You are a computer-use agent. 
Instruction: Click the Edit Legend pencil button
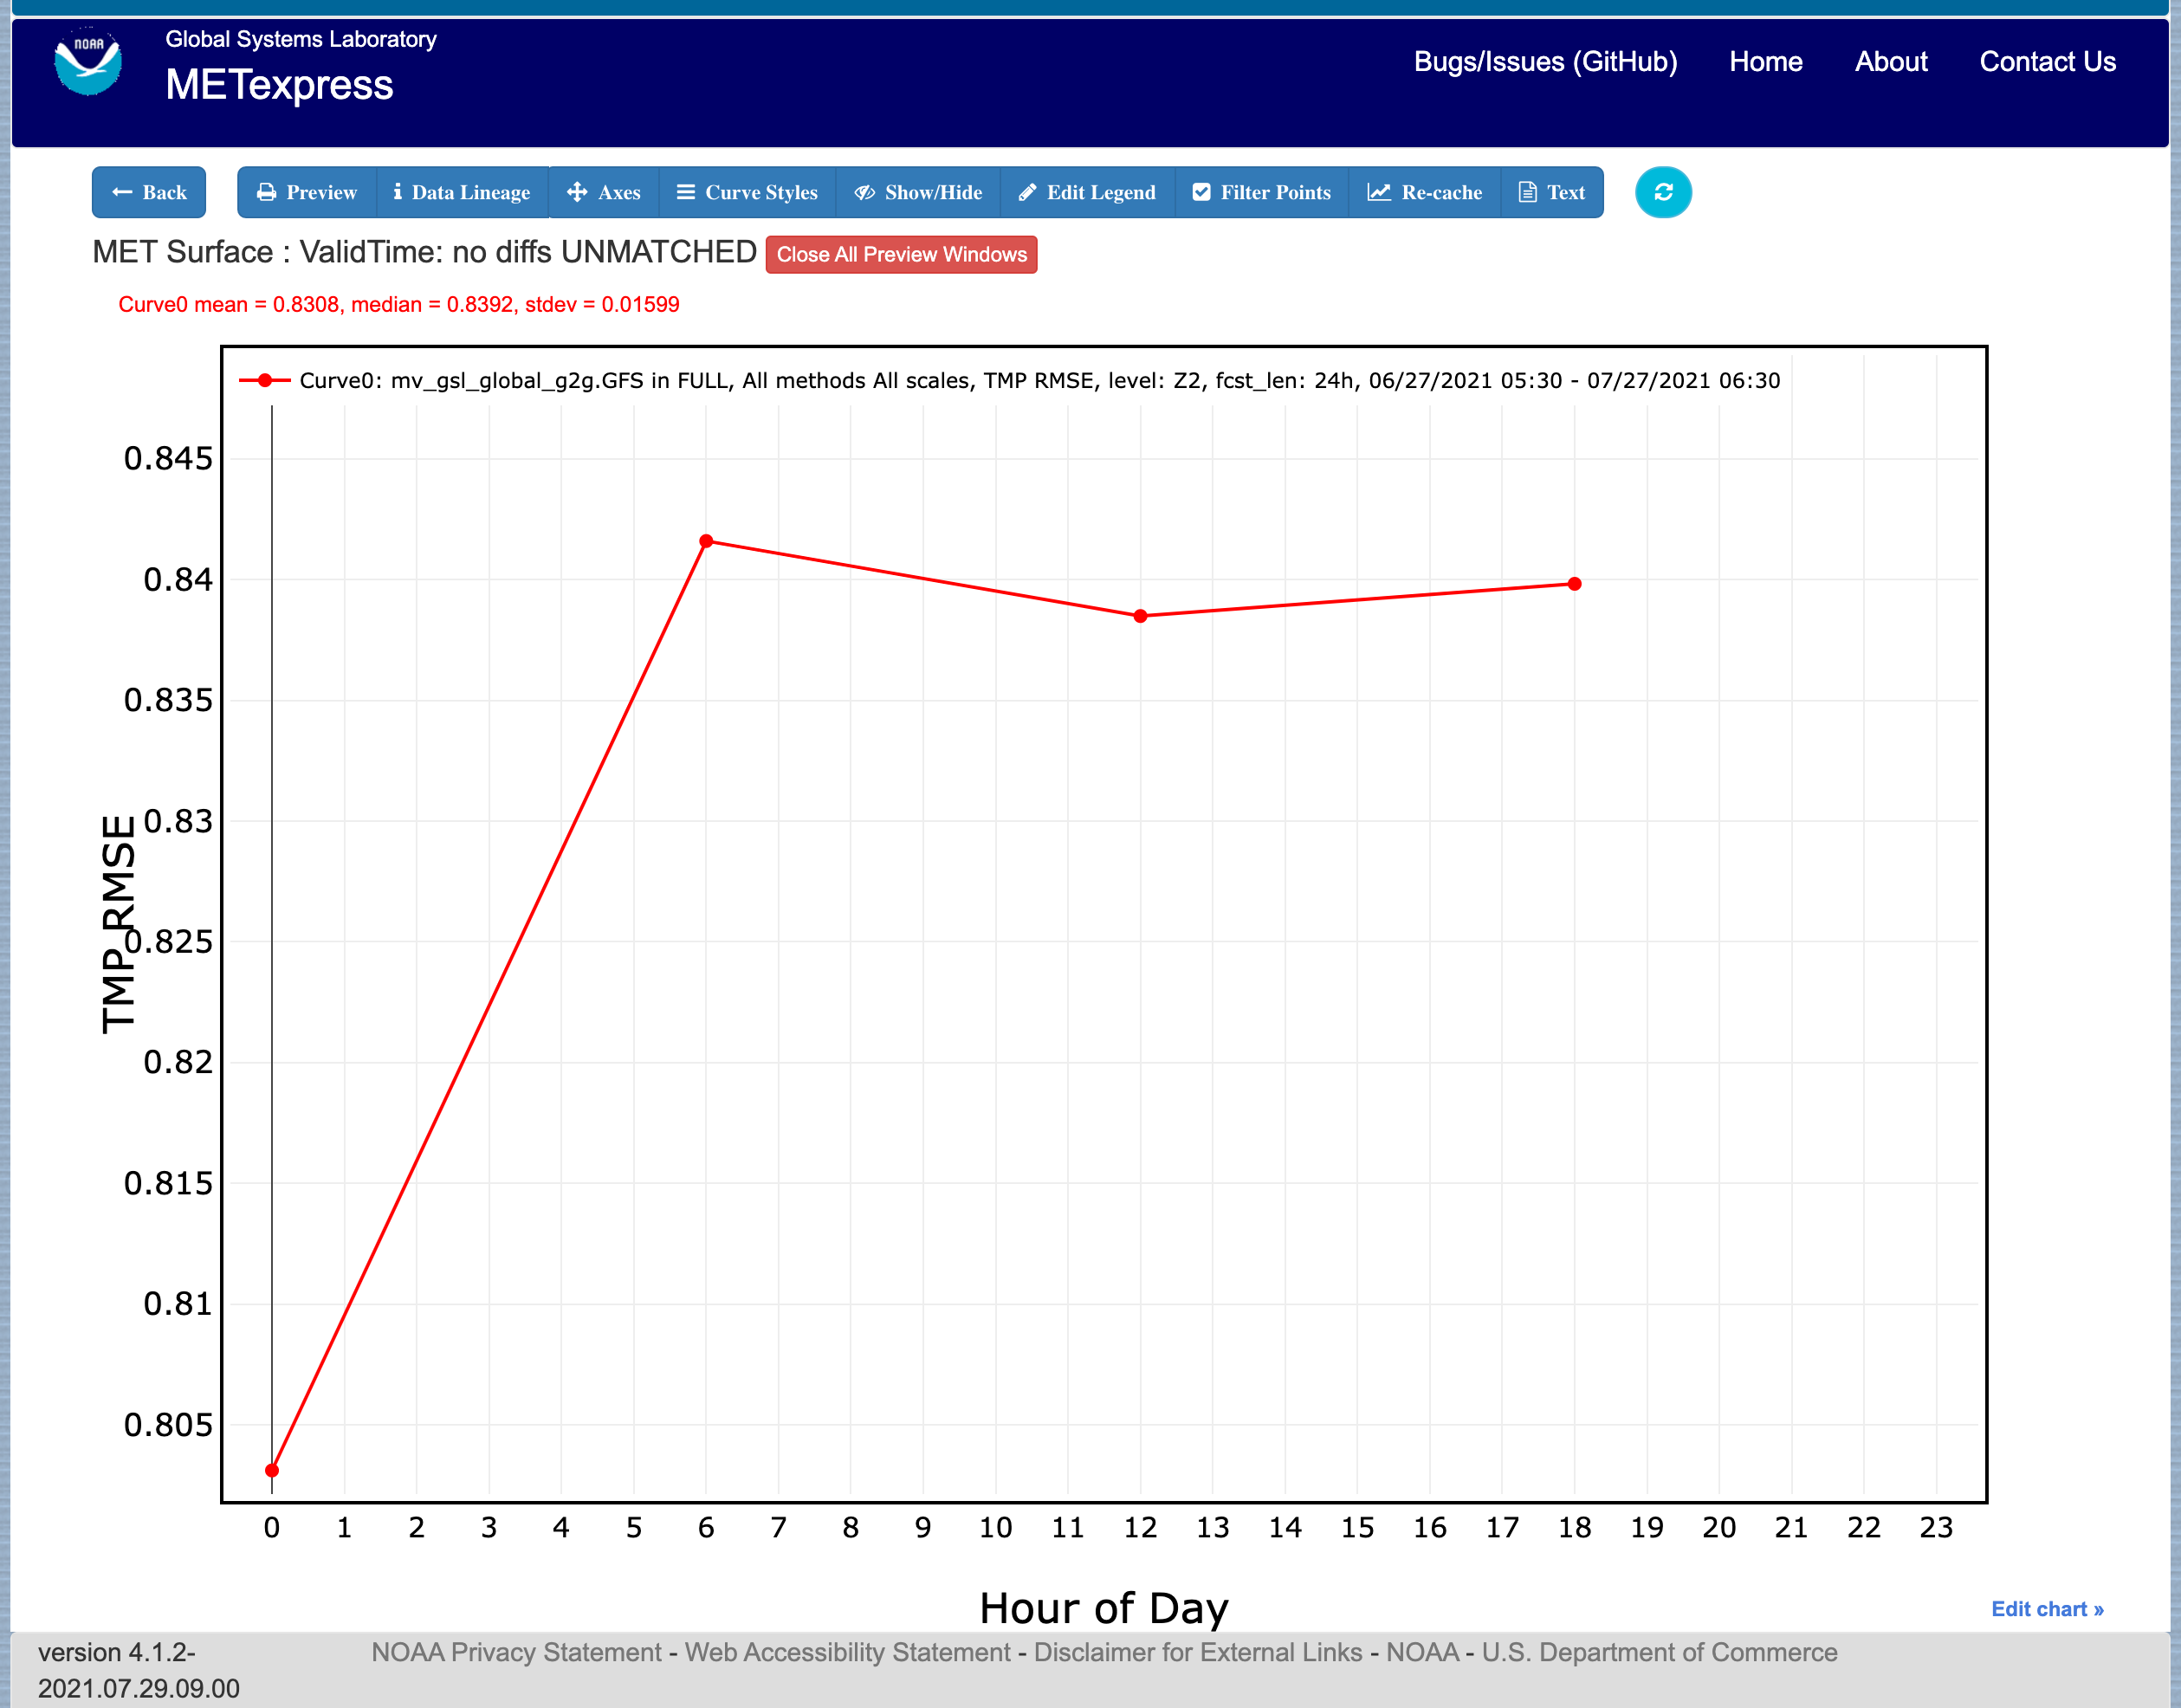1087,192
